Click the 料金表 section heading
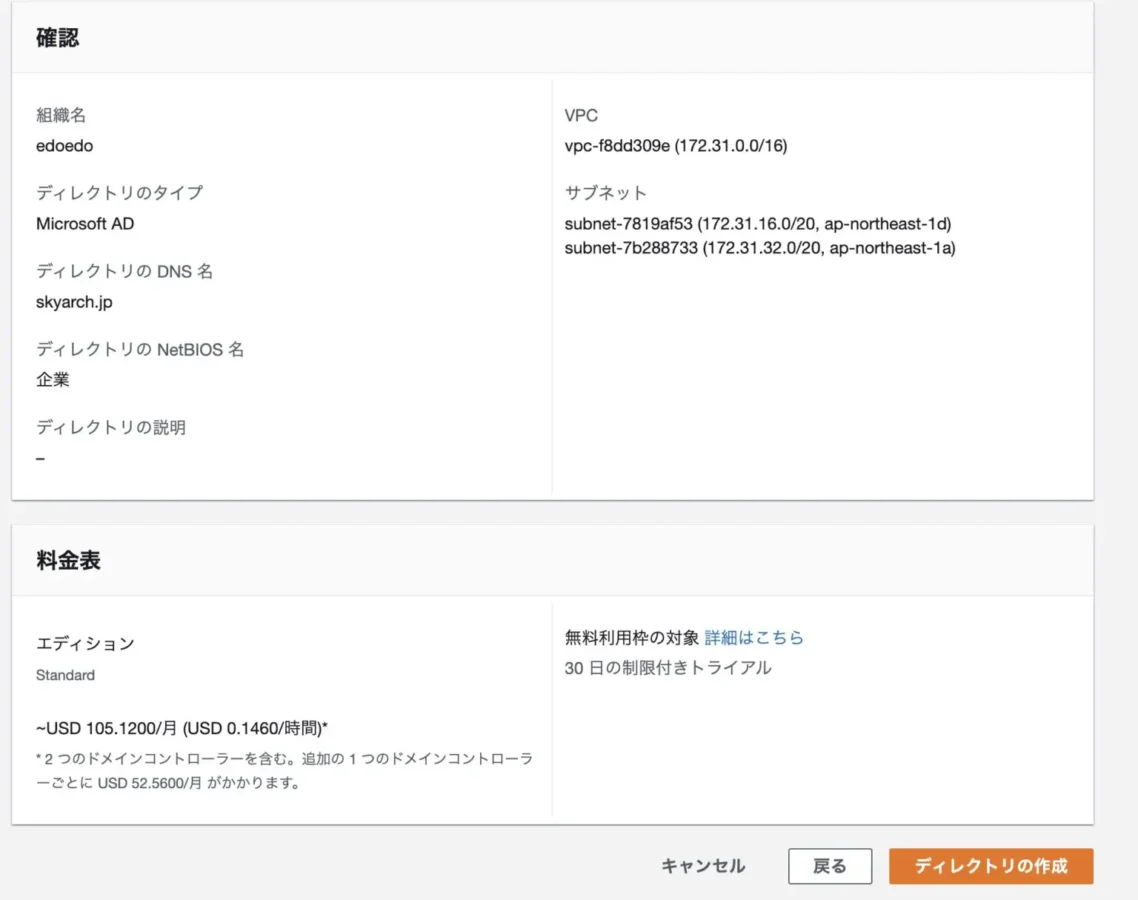The height and width of the screenshot is (900, 1138). [68, 560]
